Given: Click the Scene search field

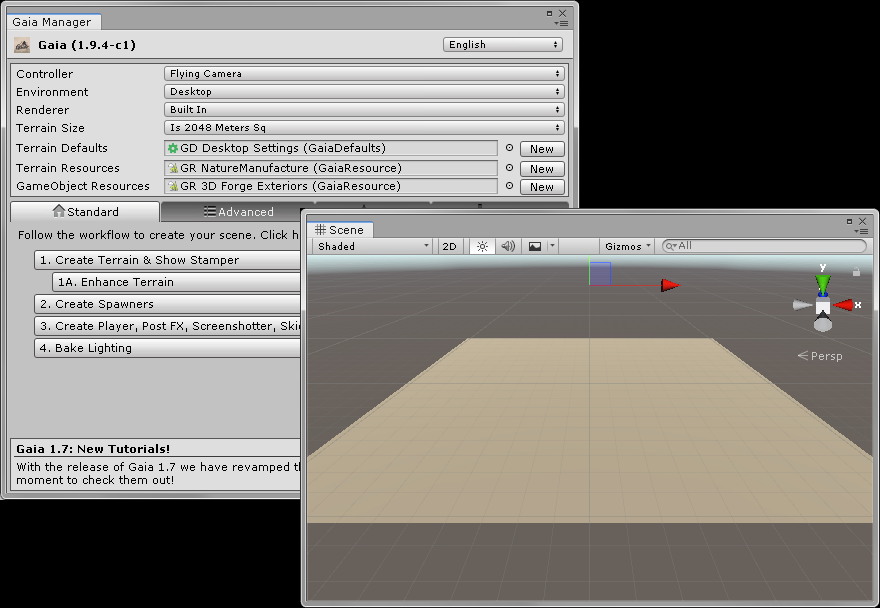Looking at the screenshot, I should pos(764,246).
